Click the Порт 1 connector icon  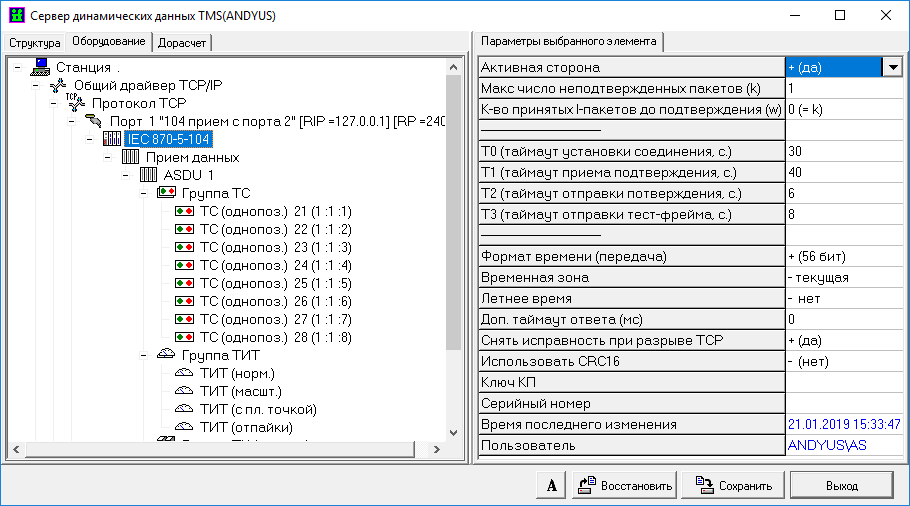tap(94, 121)
